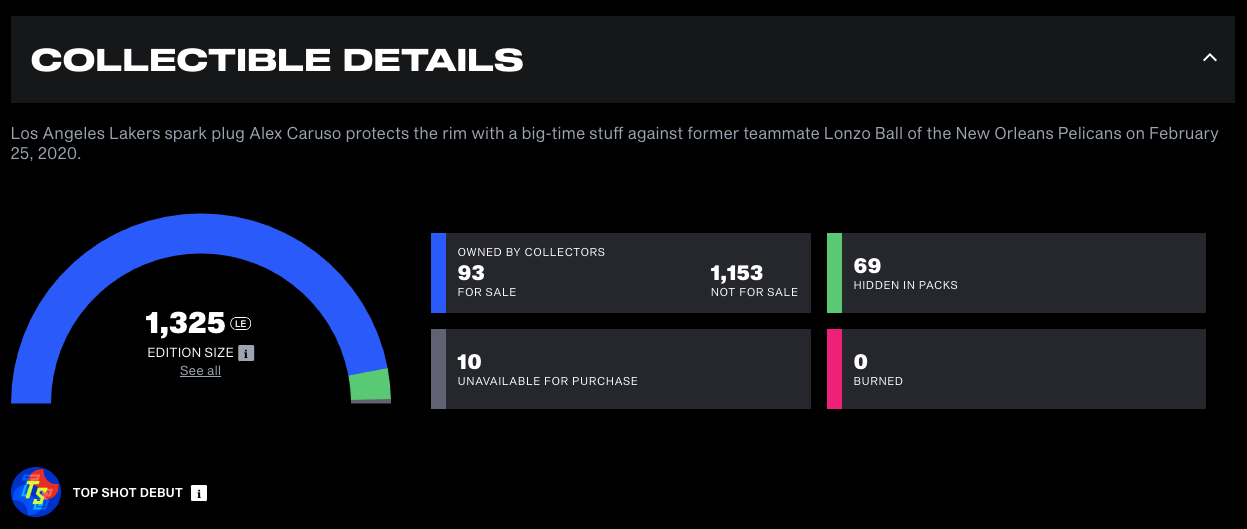
Task: Click the Unavailable For Purchase card
Action: coord(621,369)
